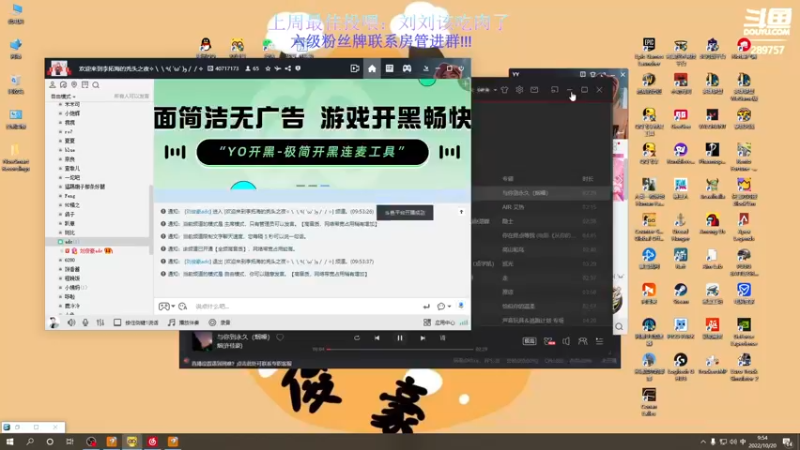Viewport: 800px width, 450px height.
Task: Open the home tab in YY title bar
Action: pyautogui.click(x=372, y=68)
